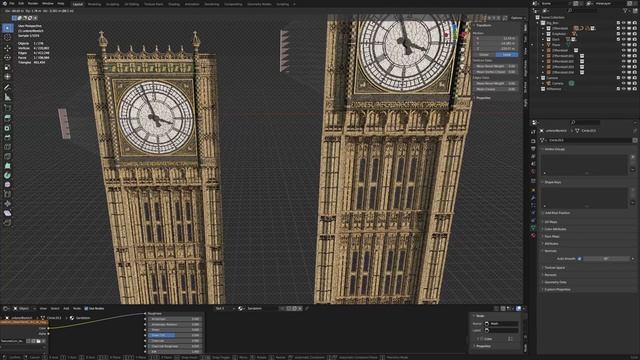This screenshot has width=640, height=360.
Task: Switch to the Sculpting workspace tab
Action: click(x=113, y=4)
